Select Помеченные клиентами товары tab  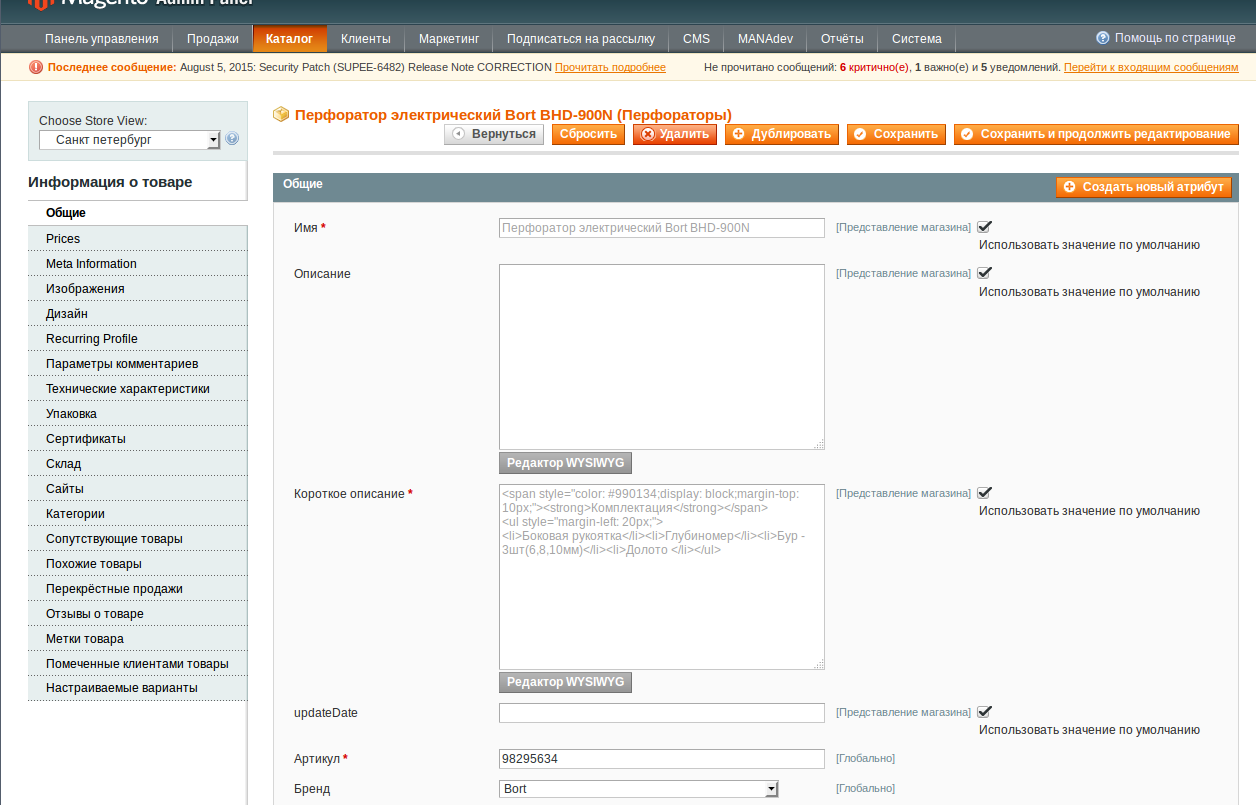click(x=137, y=663)
